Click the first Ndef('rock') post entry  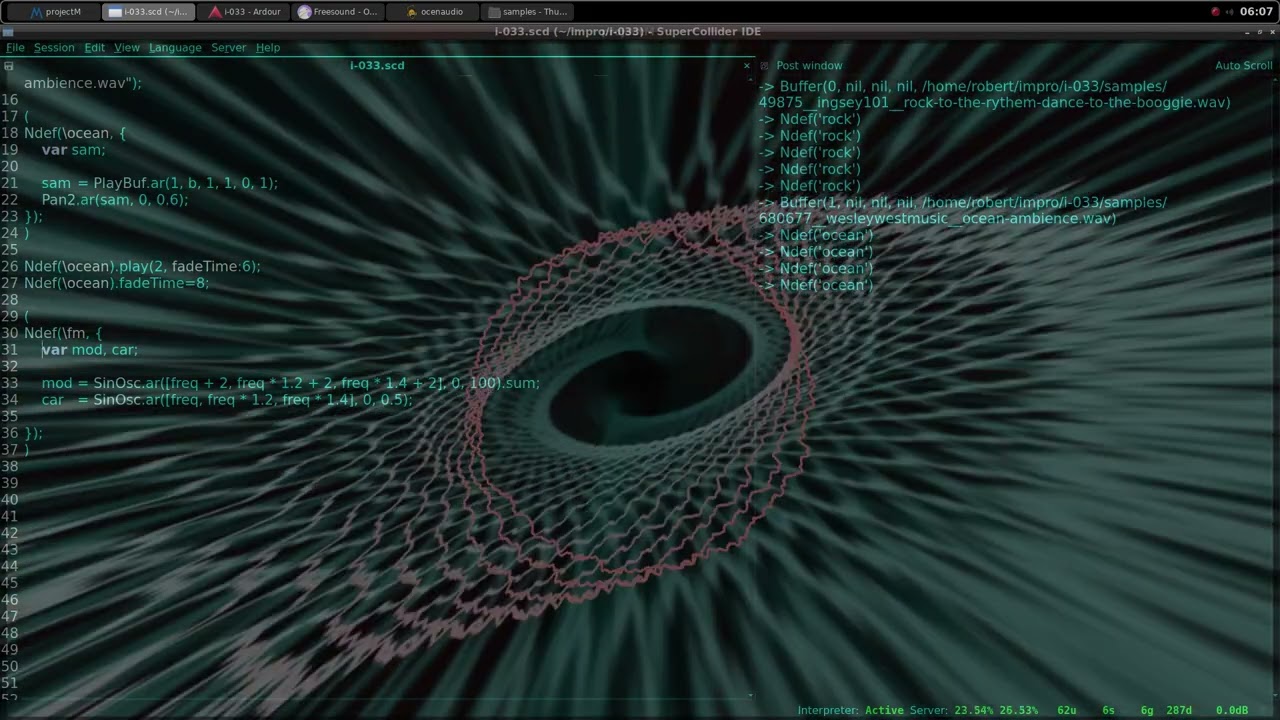coord(810,119)
